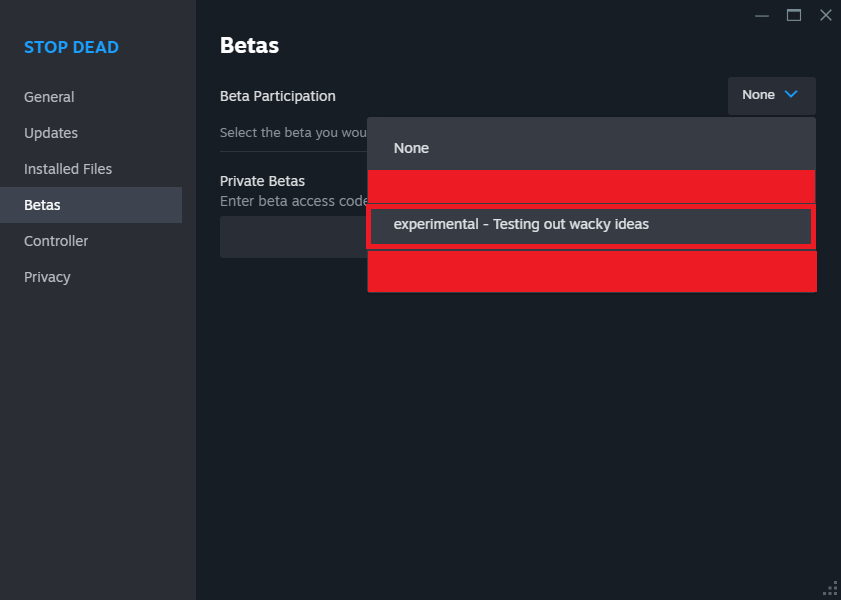Switch to the Updates section
Viewport: 841px width, 600px height.
click(x=51, y=133)
